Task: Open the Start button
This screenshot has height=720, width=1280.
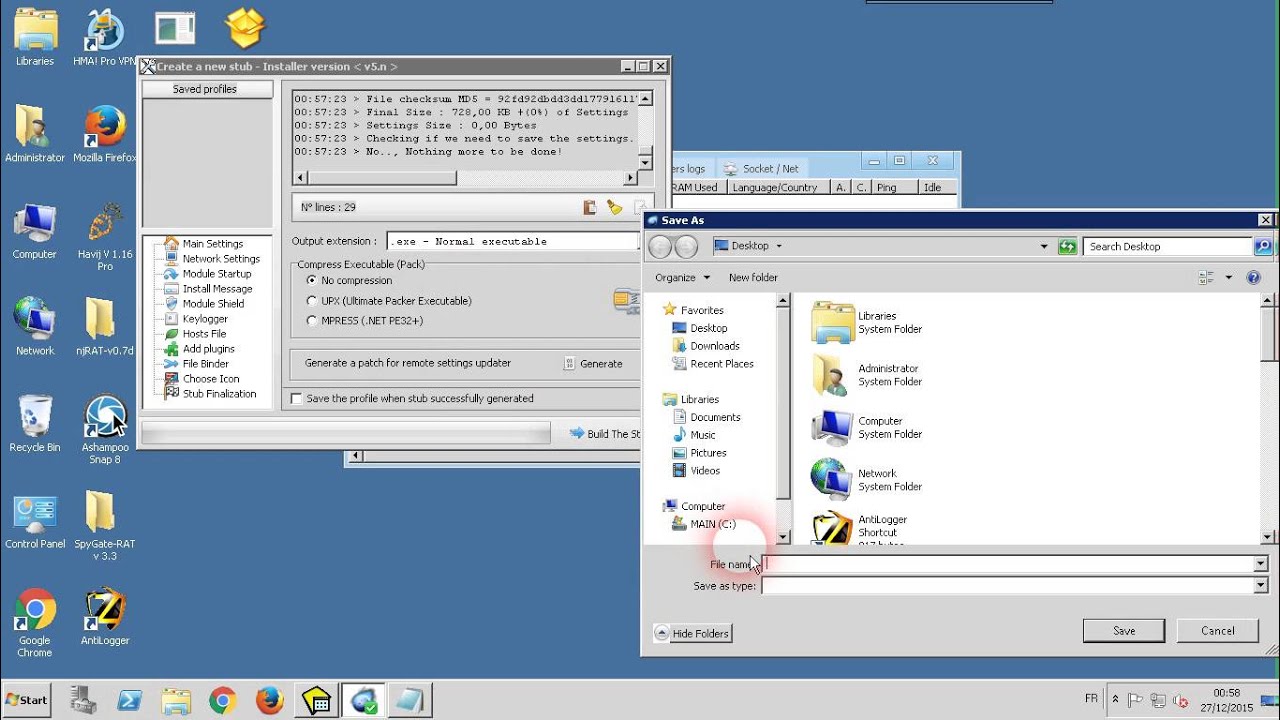Action: coord(27,700)
